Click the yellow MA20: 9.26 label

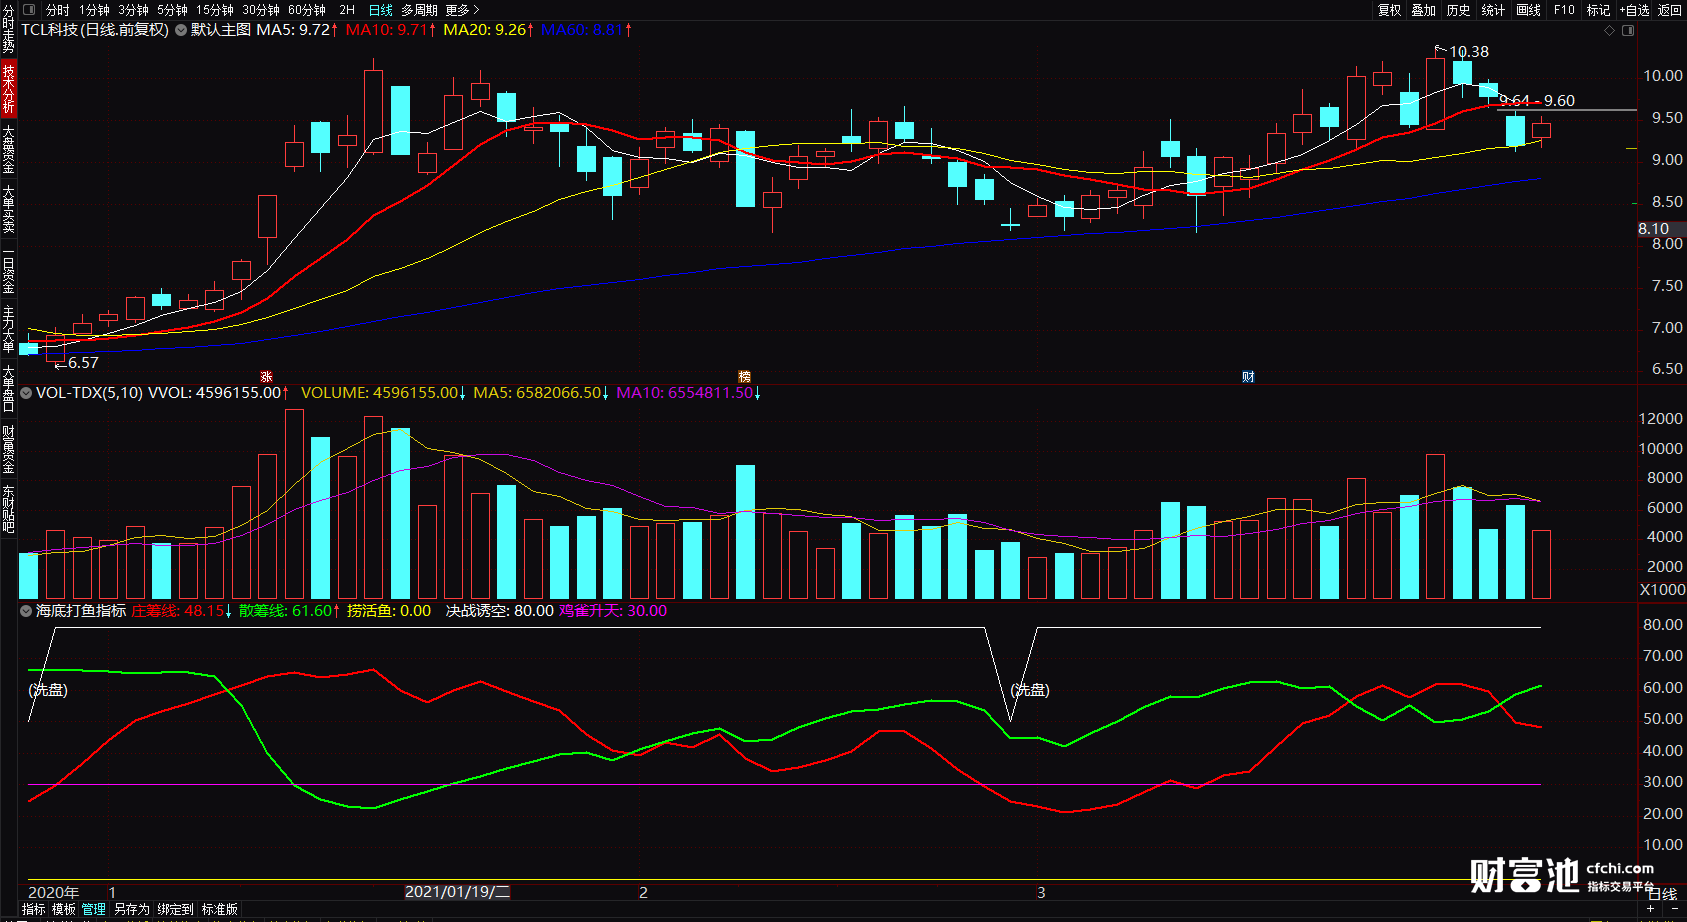(488, 30)
